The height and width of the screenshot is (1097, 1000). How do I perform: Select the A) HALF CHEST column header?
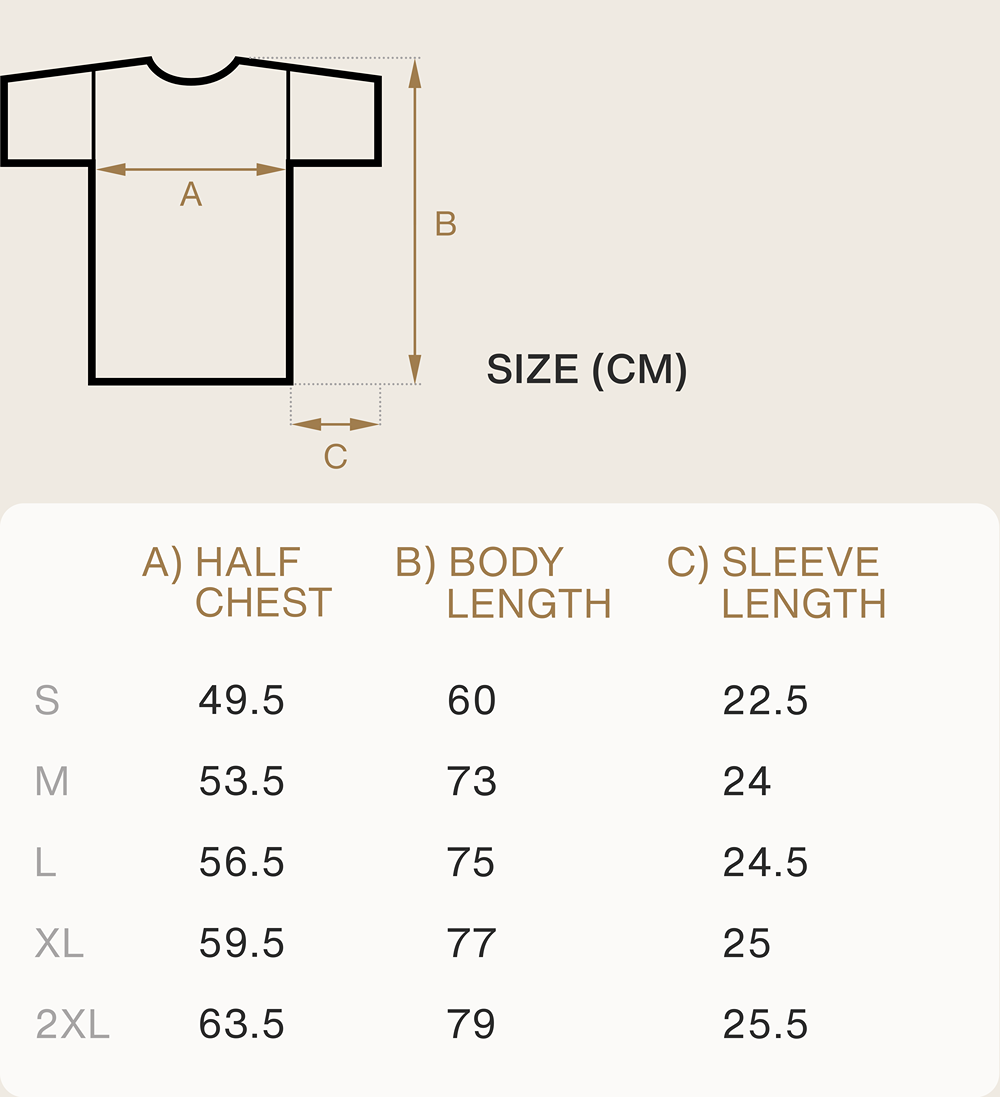[238, 583]
